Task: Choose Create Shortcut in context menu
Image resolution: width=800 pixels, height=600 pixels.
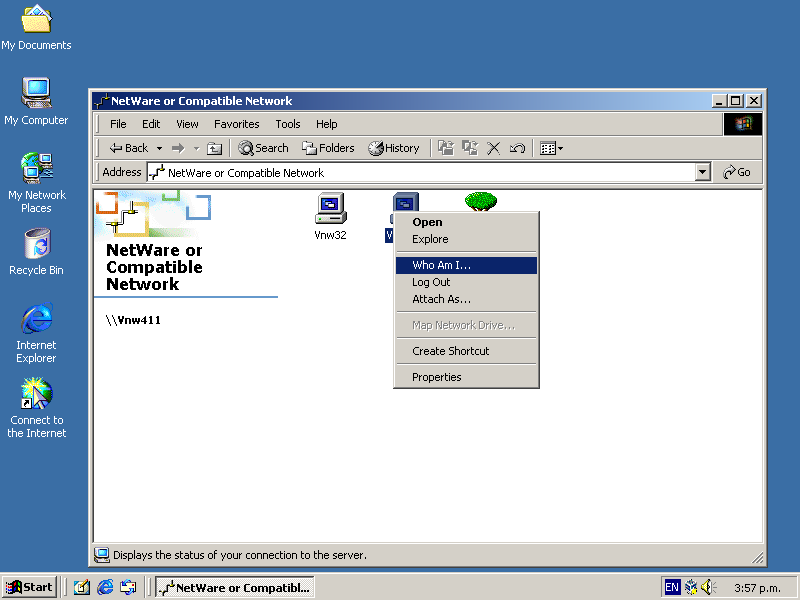Action: click(466, 351)
